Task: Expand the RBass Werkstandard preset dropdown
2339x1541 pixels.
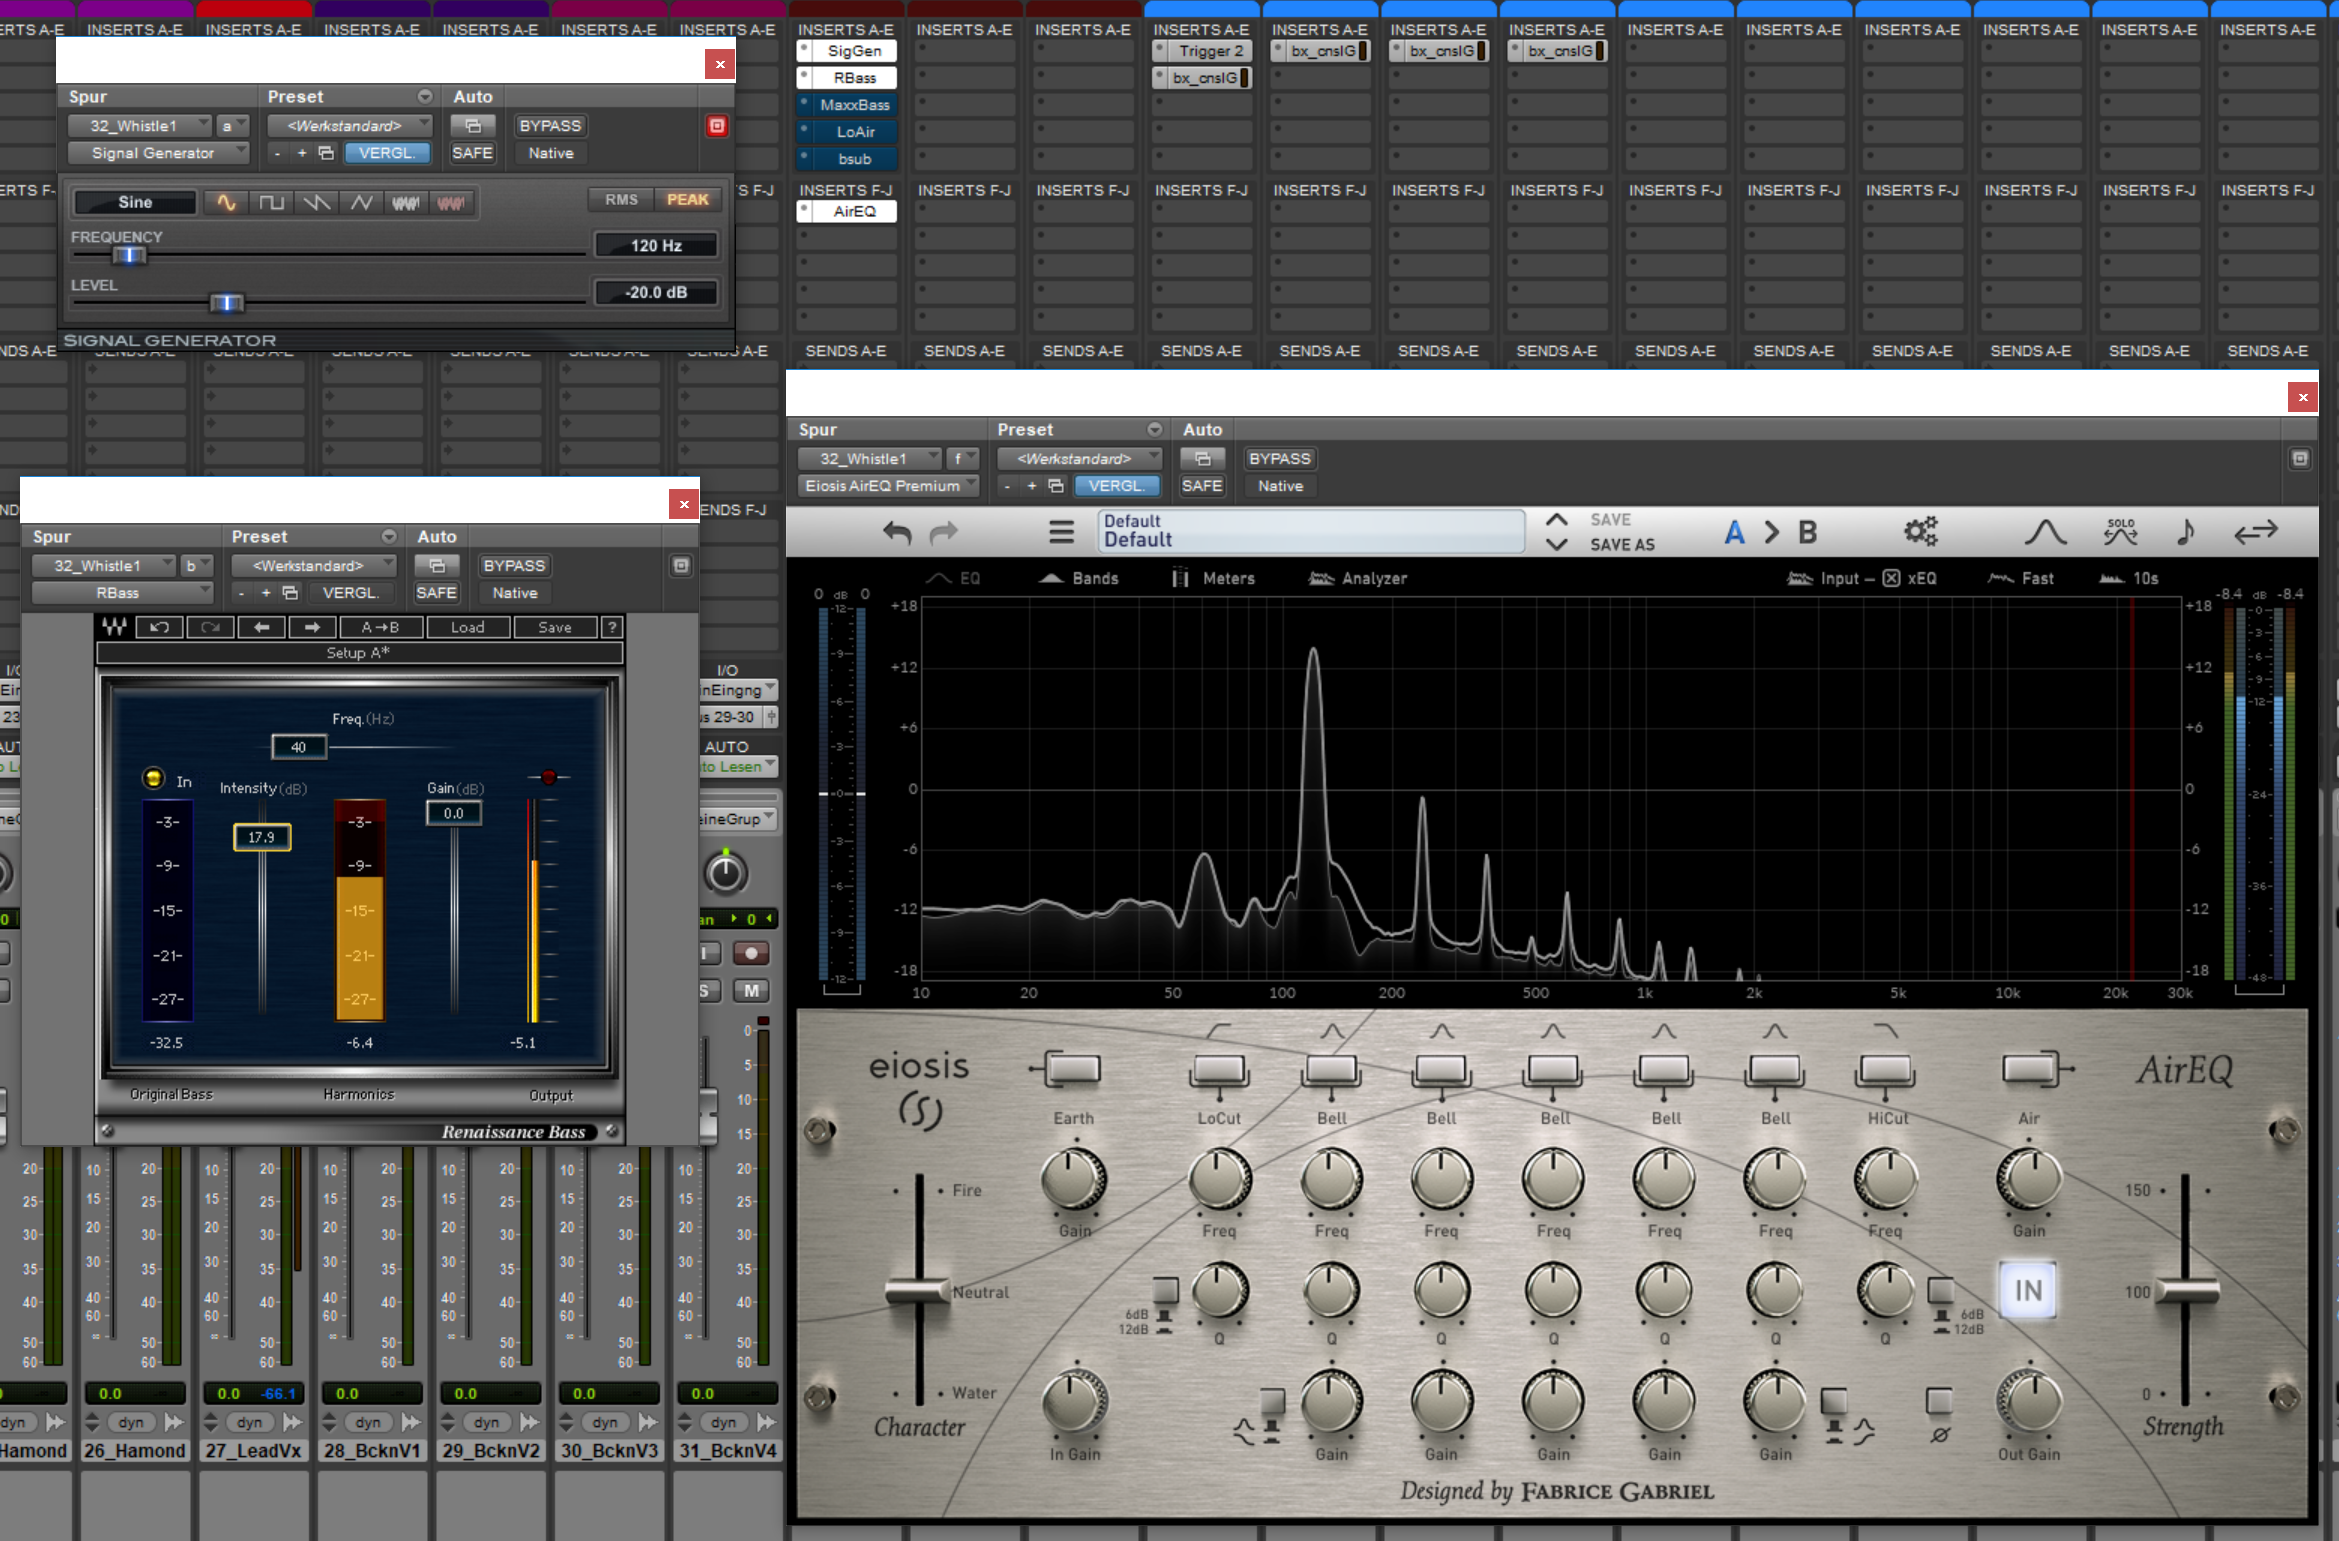Action: pos(313,566)
